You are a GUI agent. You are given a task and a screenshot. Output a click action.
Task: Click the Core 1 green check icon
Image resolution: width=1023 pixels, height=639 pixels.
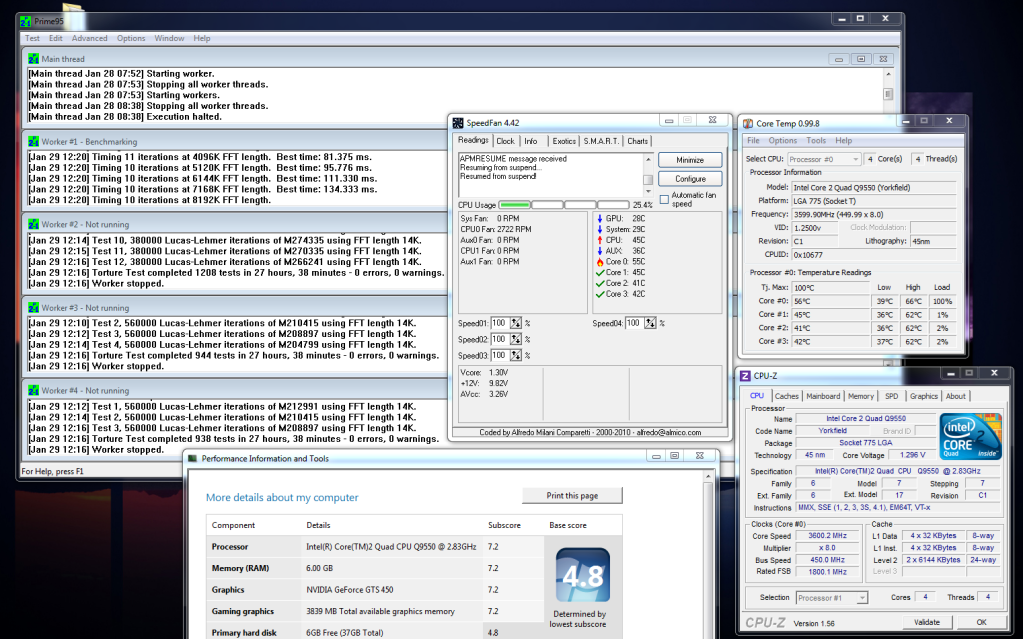pos(600,273)
